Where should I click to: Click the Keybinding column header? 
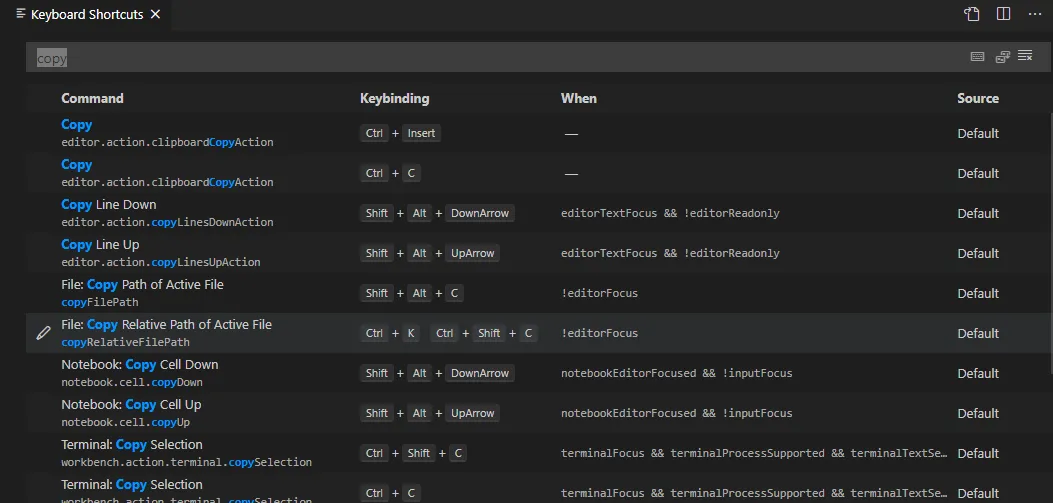click(x=394, y=98)
